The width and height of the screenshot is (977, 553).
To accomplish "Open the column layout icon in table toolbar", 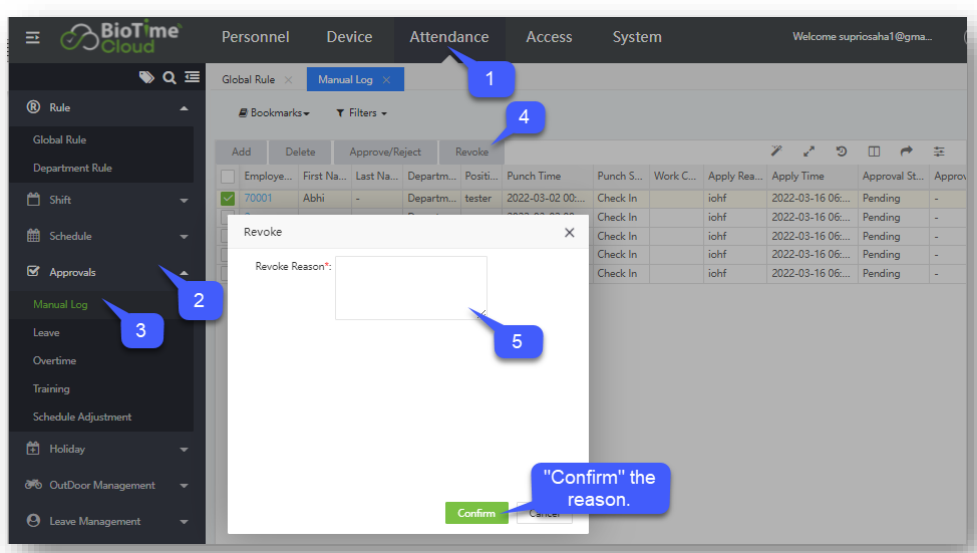I will pos(874,152).
